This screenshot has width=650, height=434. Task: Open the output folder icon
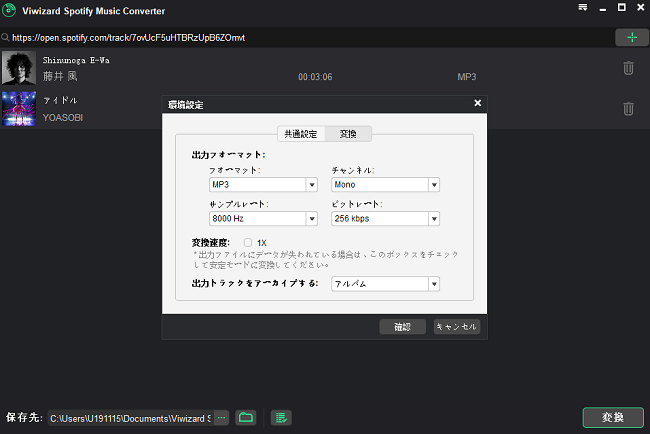click(246, 417)
